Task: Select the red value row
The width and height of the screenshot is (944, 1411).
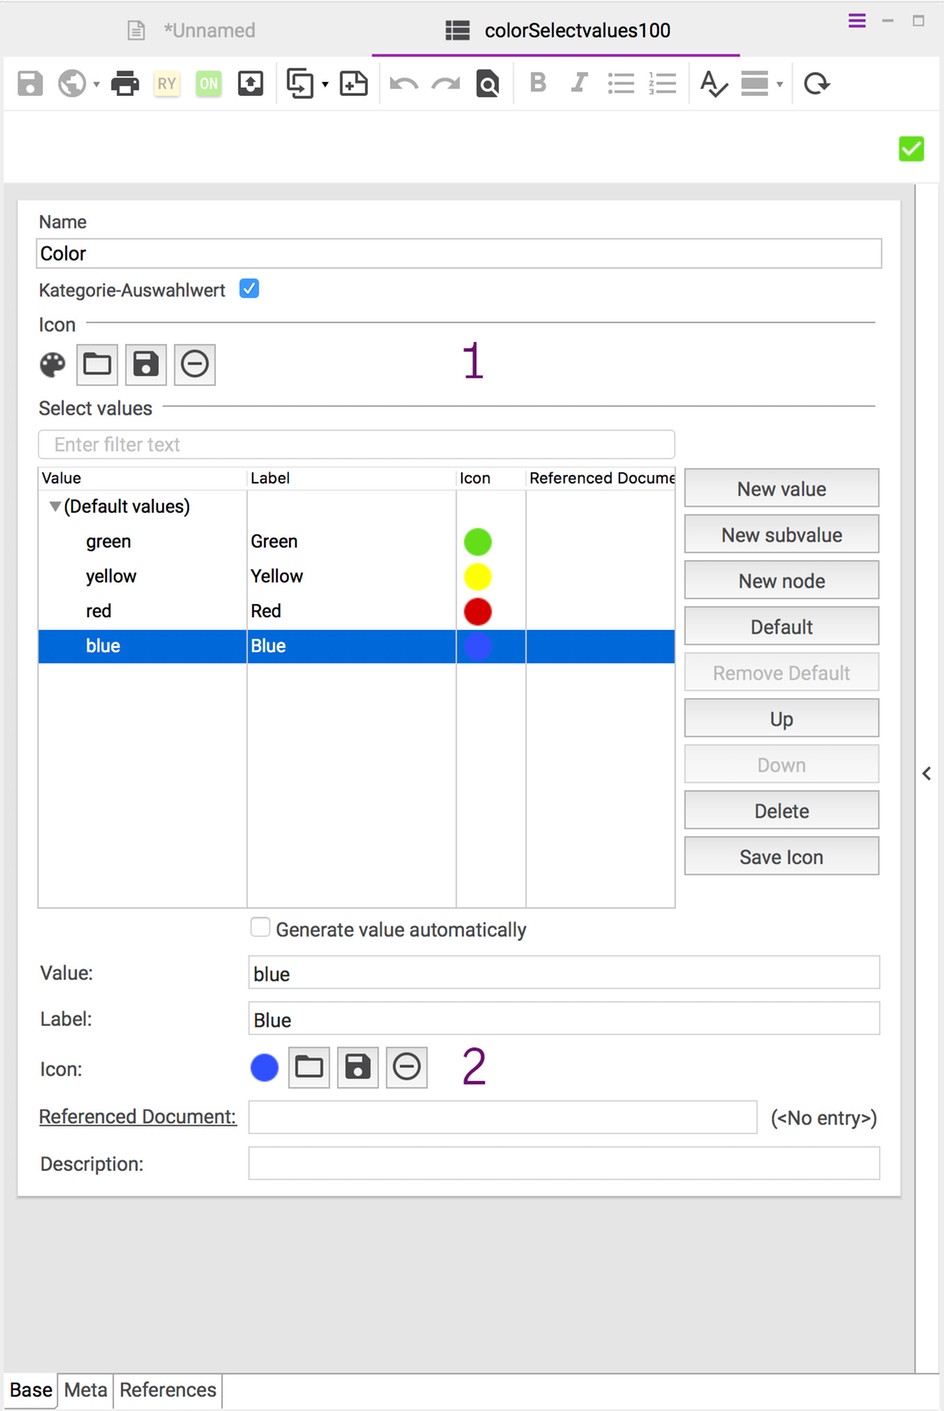Action: pos(356,611)
